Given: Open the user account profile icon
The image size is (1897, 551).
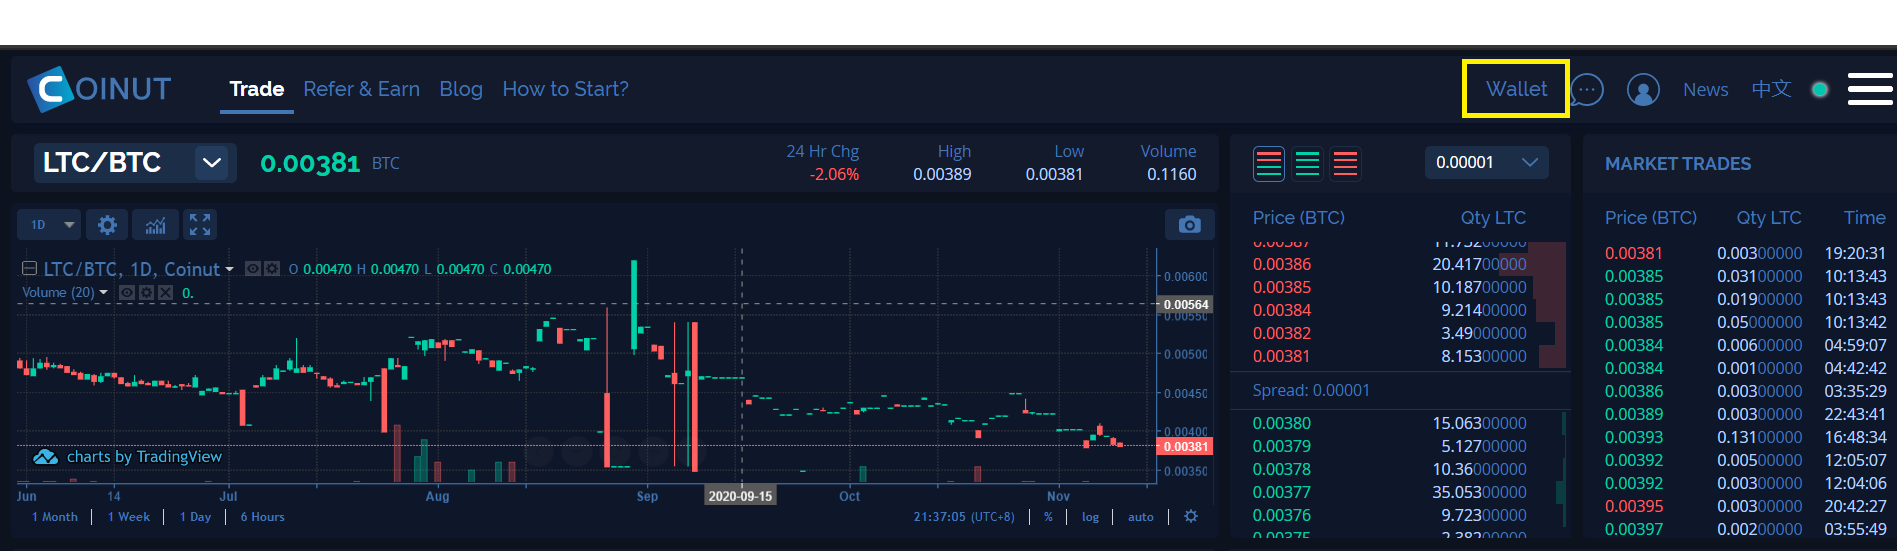Looking at the screenshot, I should (x=1643, y=90).
